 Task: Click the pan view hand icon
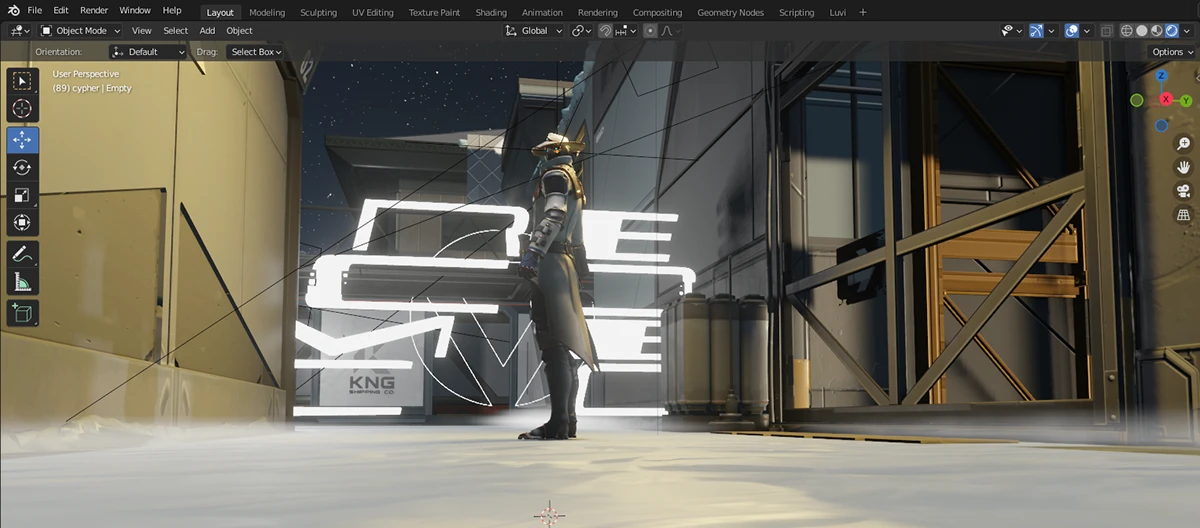[1184, 167]
